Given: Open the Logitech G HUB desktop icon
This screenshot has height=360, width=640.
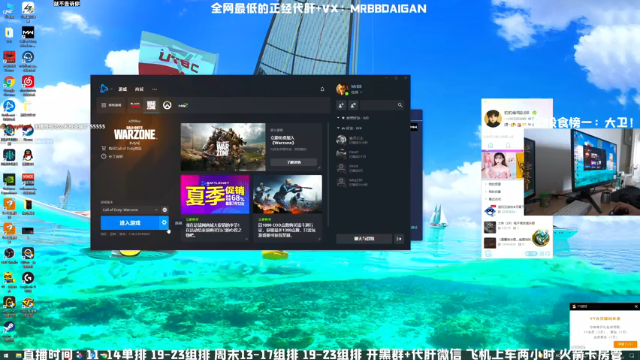Looking at the screenshot, I should 28,278.
